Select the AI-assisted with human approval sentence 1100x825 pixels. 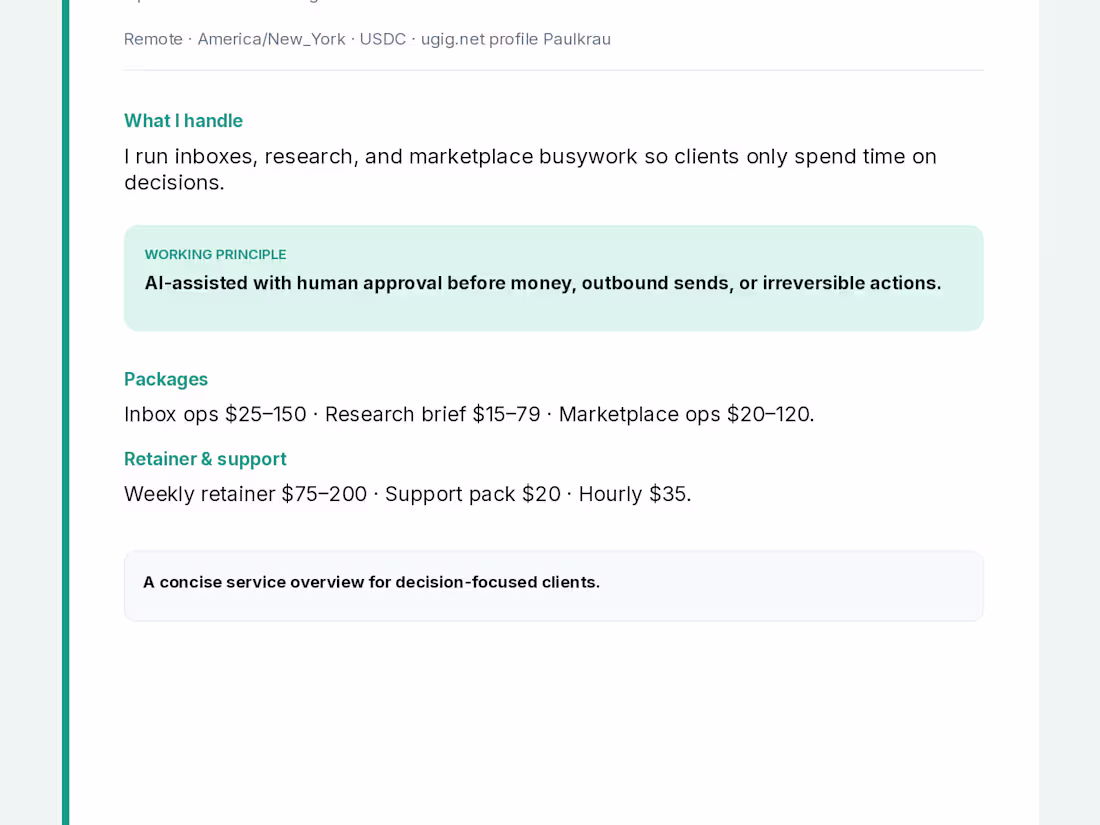pyautogui.click(x=543, y=283)
